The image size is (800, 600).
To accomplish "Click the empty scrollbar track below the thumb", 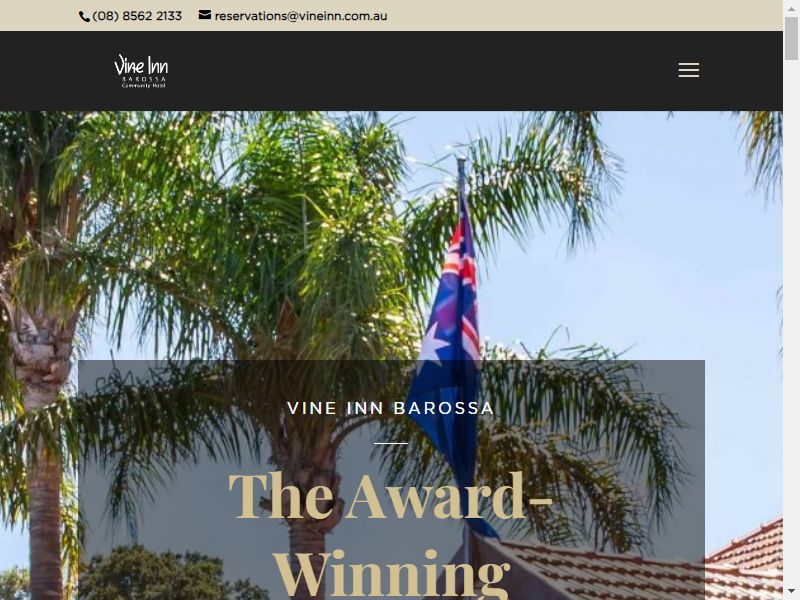I will point(791,321).
